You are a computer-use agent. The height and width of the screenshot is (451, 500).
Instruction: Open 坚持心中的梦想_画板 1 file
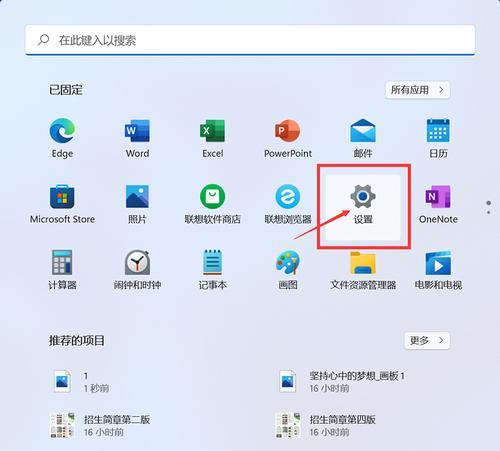point(342,382)
